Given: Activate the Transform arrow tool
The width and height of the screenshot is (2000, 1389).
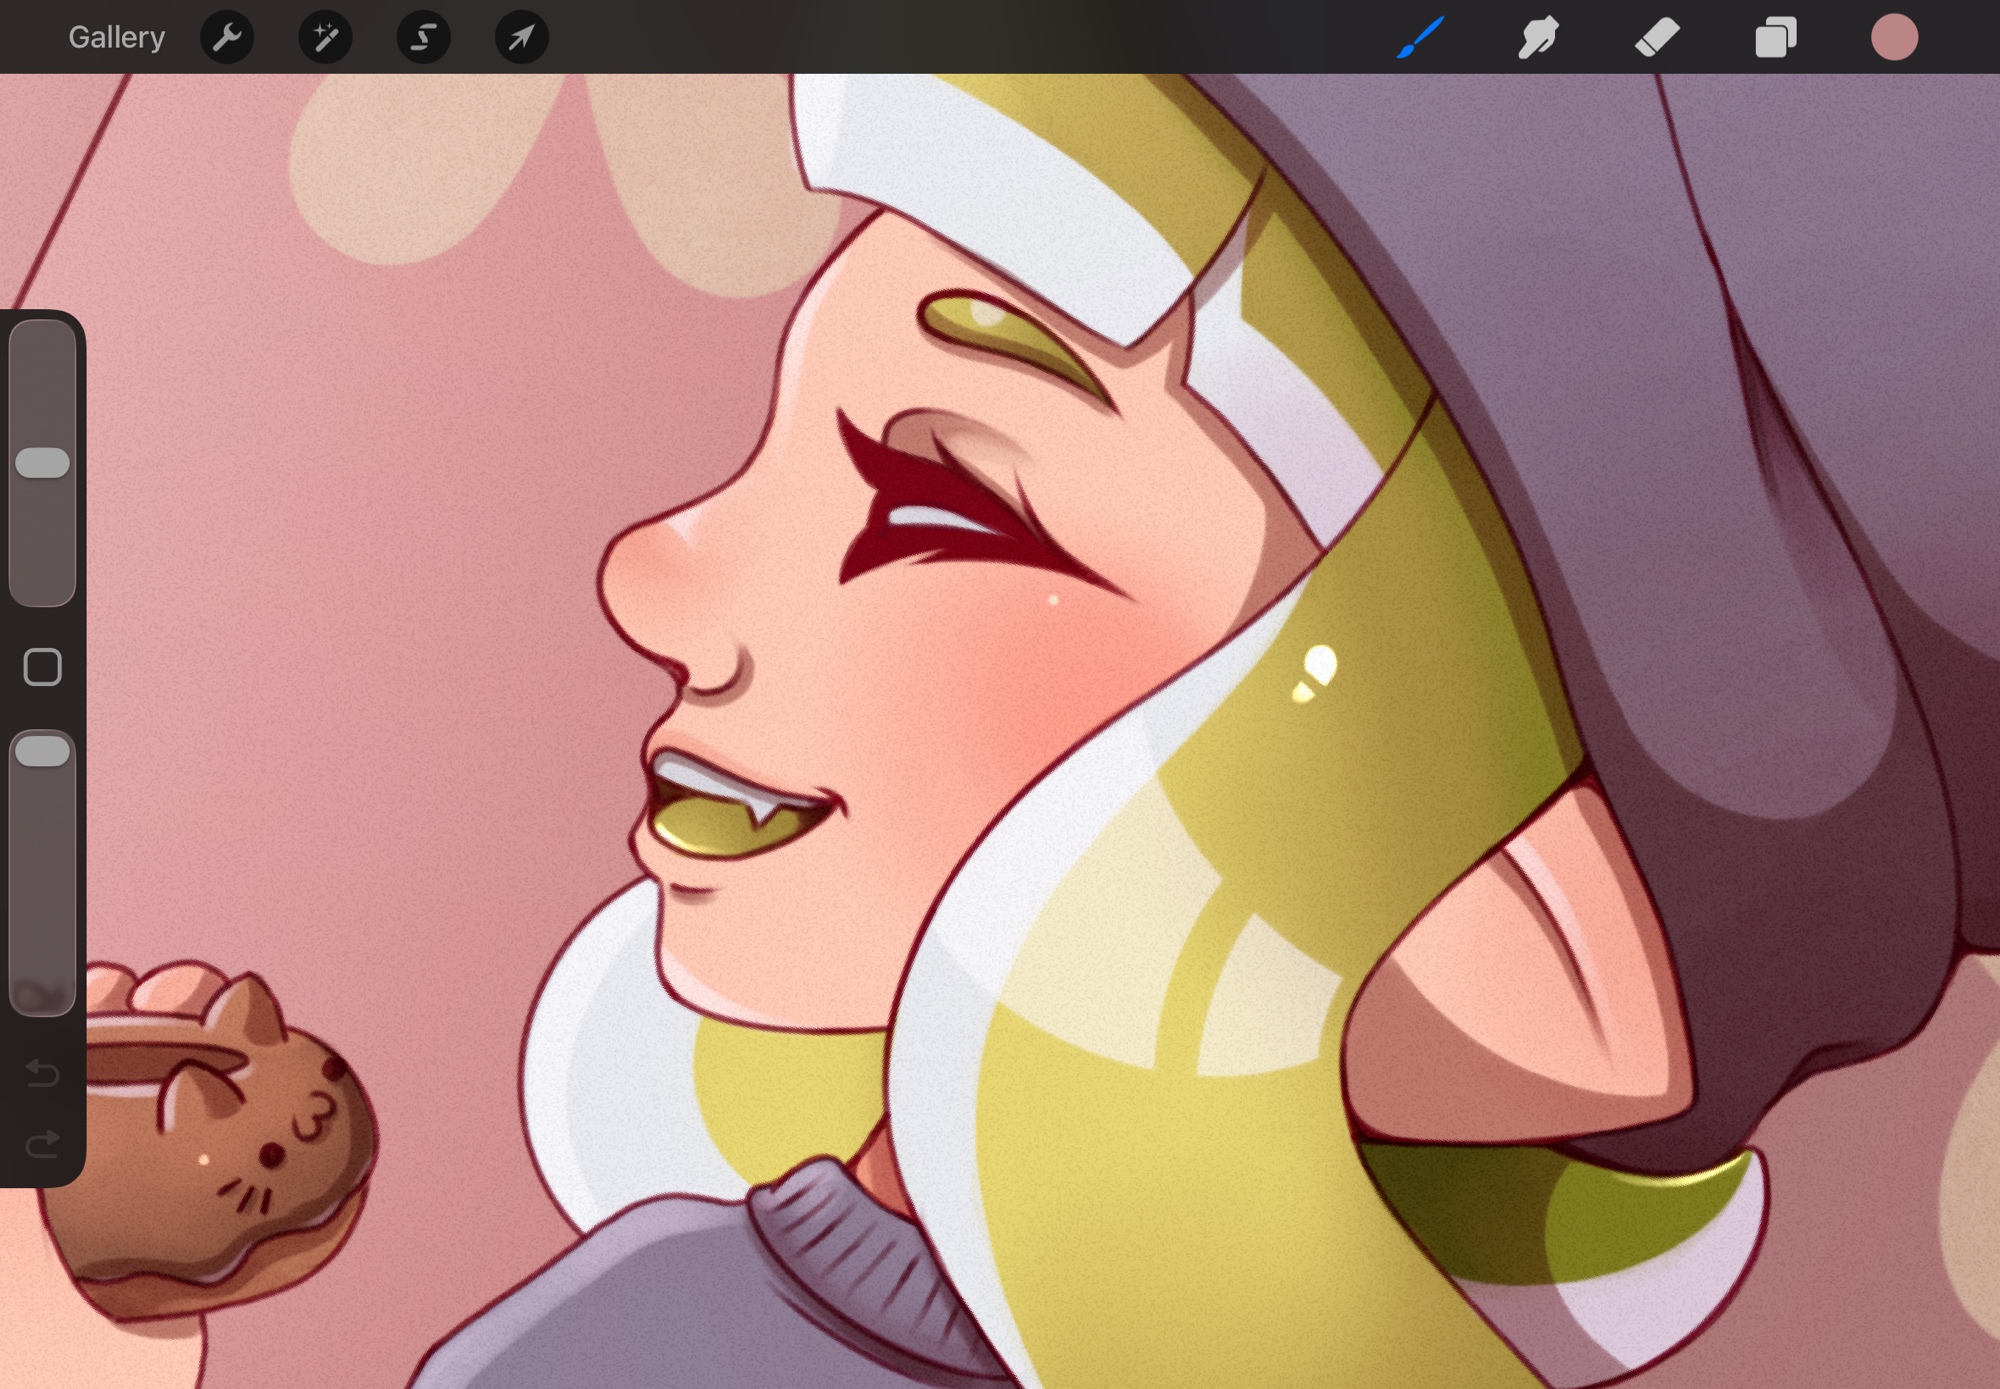Looking at the screenshot, I should [521, 38].
